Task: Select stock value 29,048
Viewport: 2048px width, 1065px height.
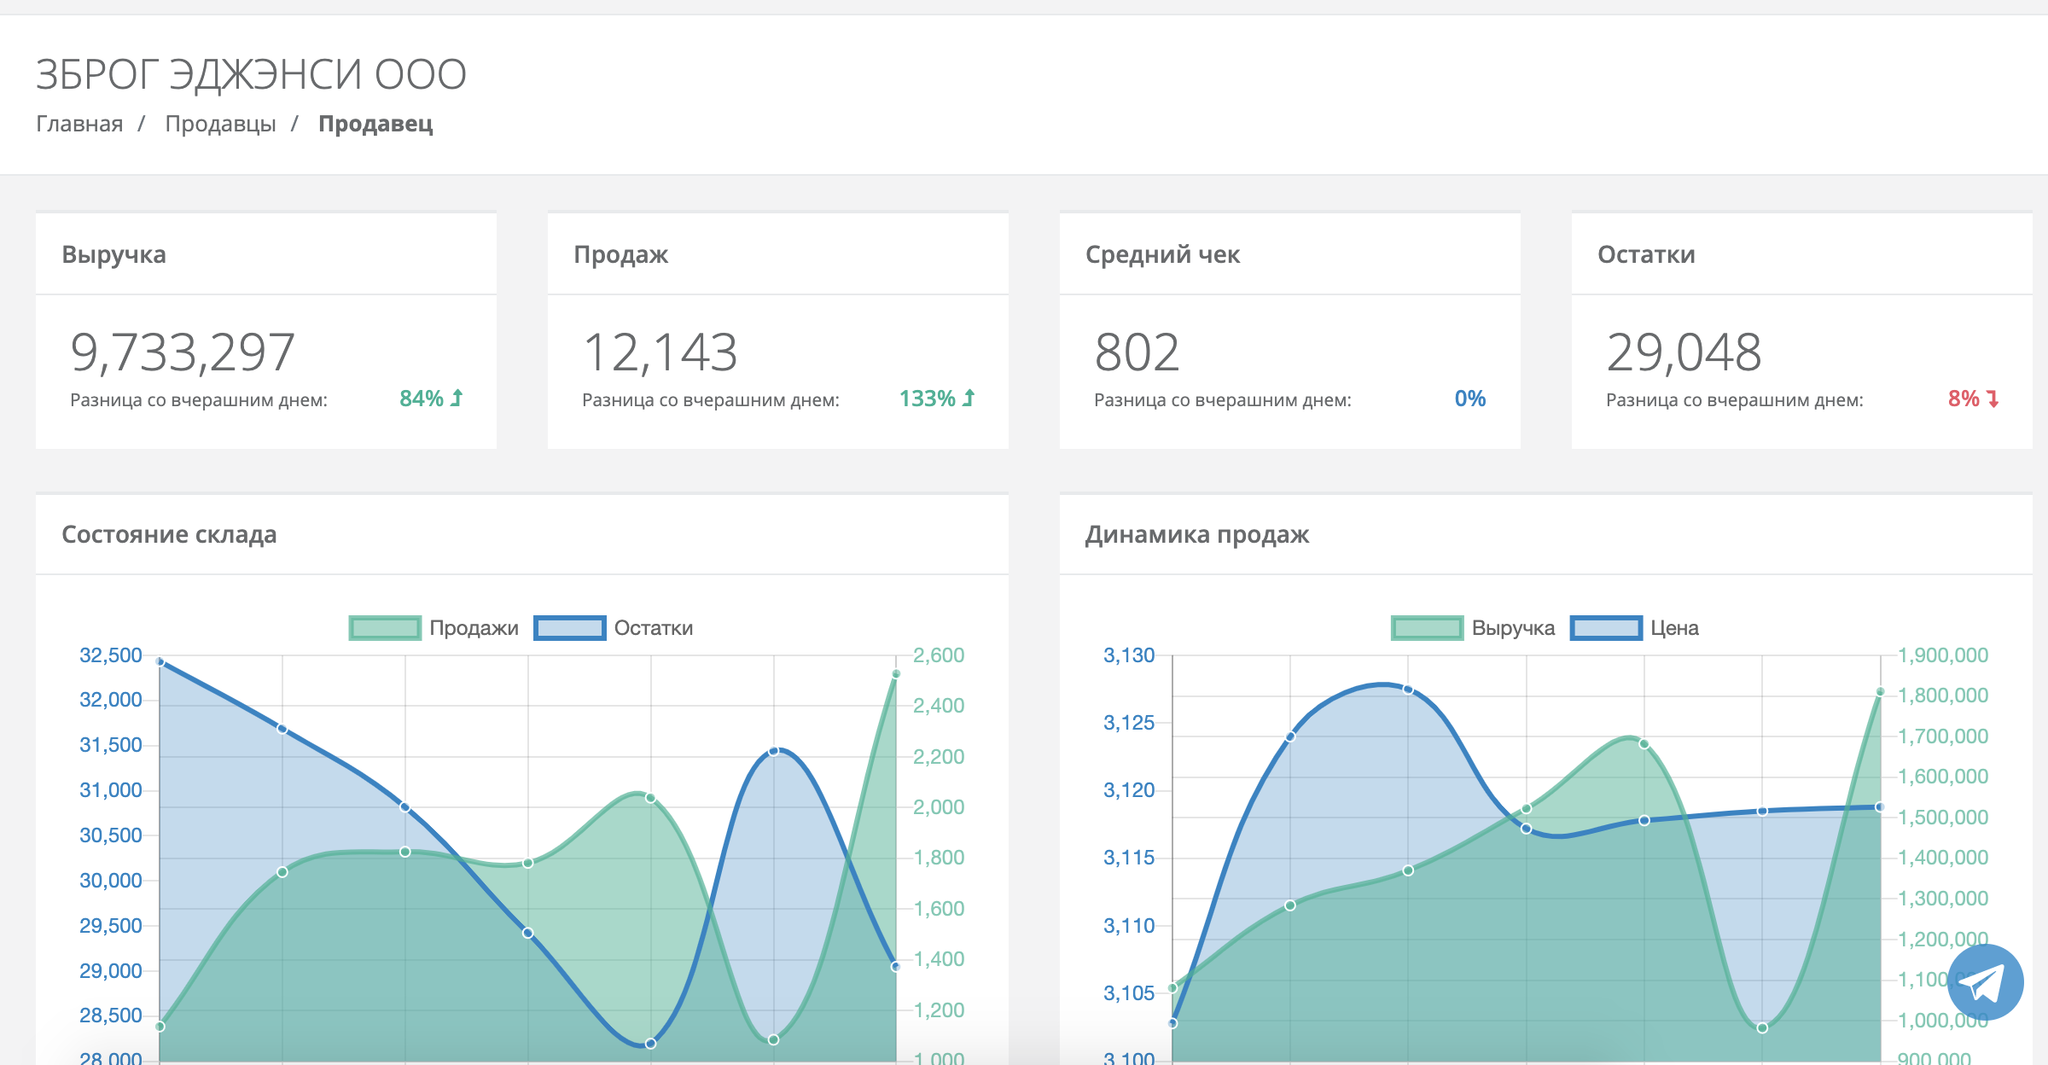Action: (1684, 352)
